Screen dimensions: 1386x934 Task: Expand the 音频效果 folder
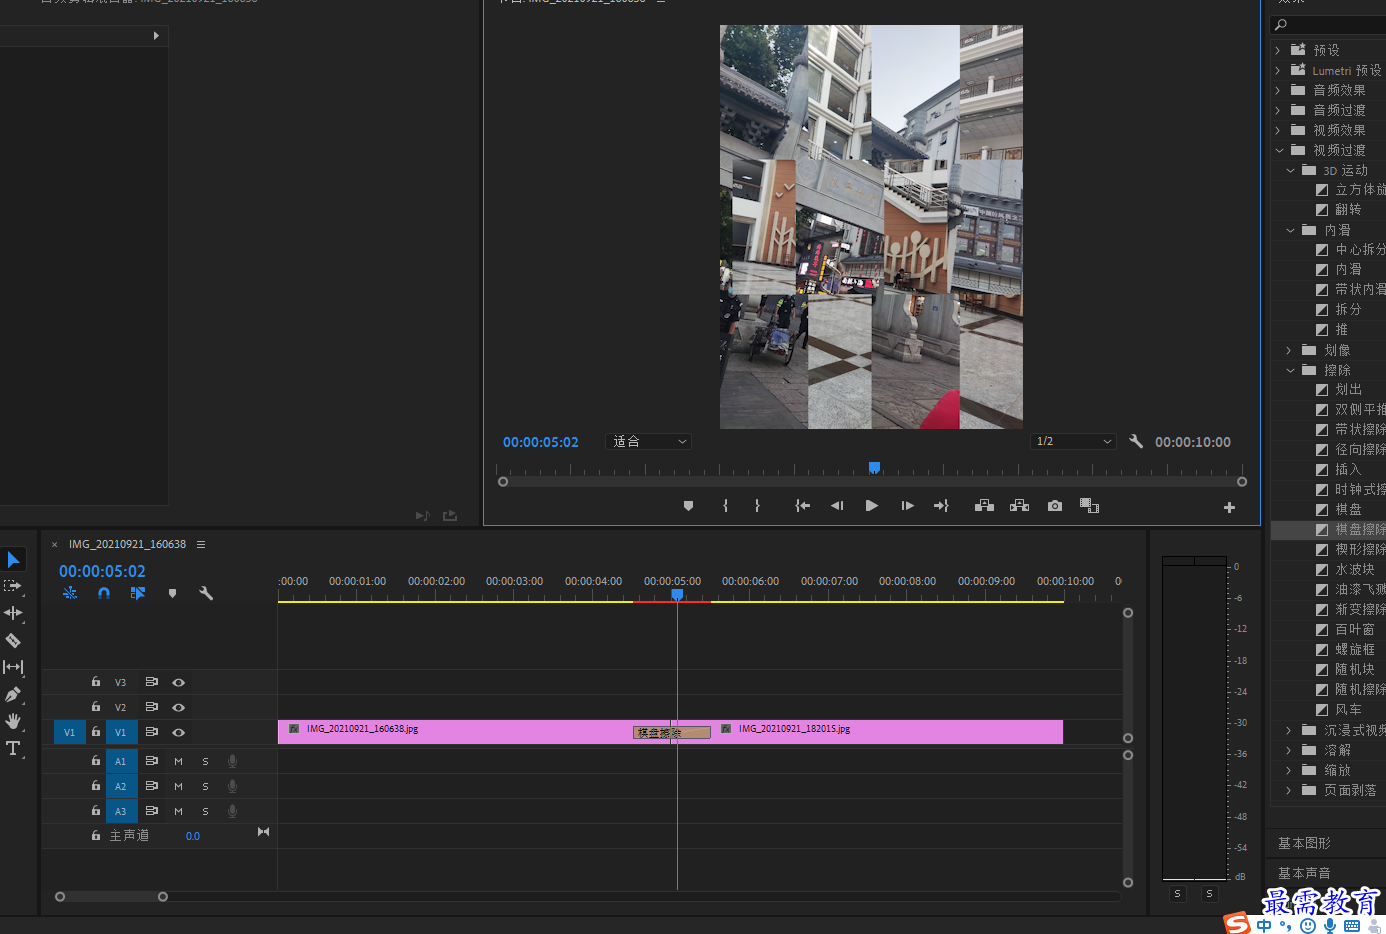[1277, 90]
